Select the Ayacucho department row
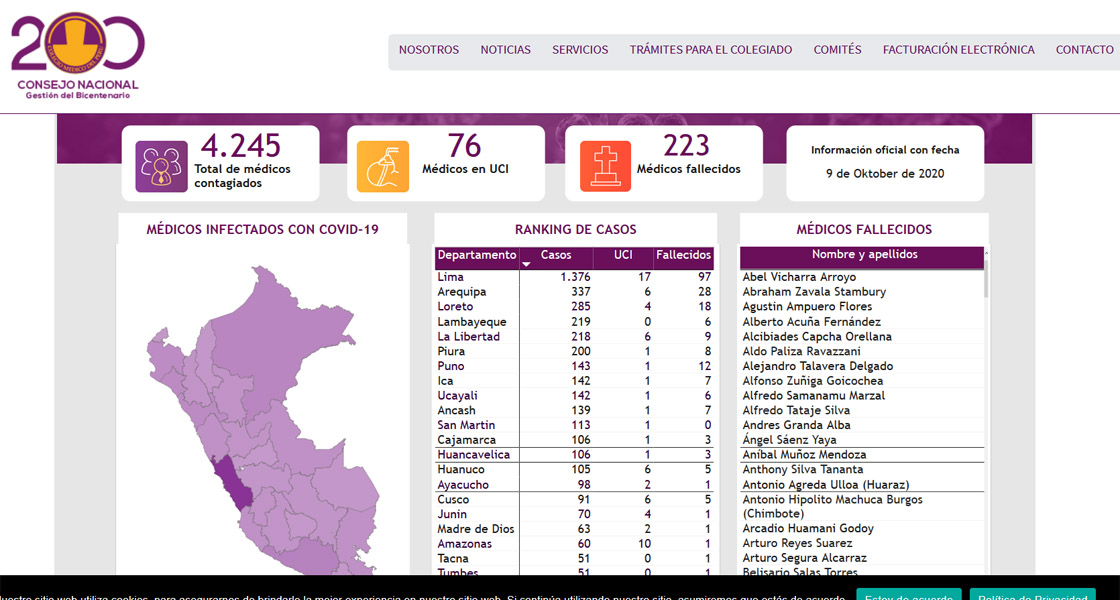Image resolution: width=1120 pixels, height=600 pixels. (574, 484)
